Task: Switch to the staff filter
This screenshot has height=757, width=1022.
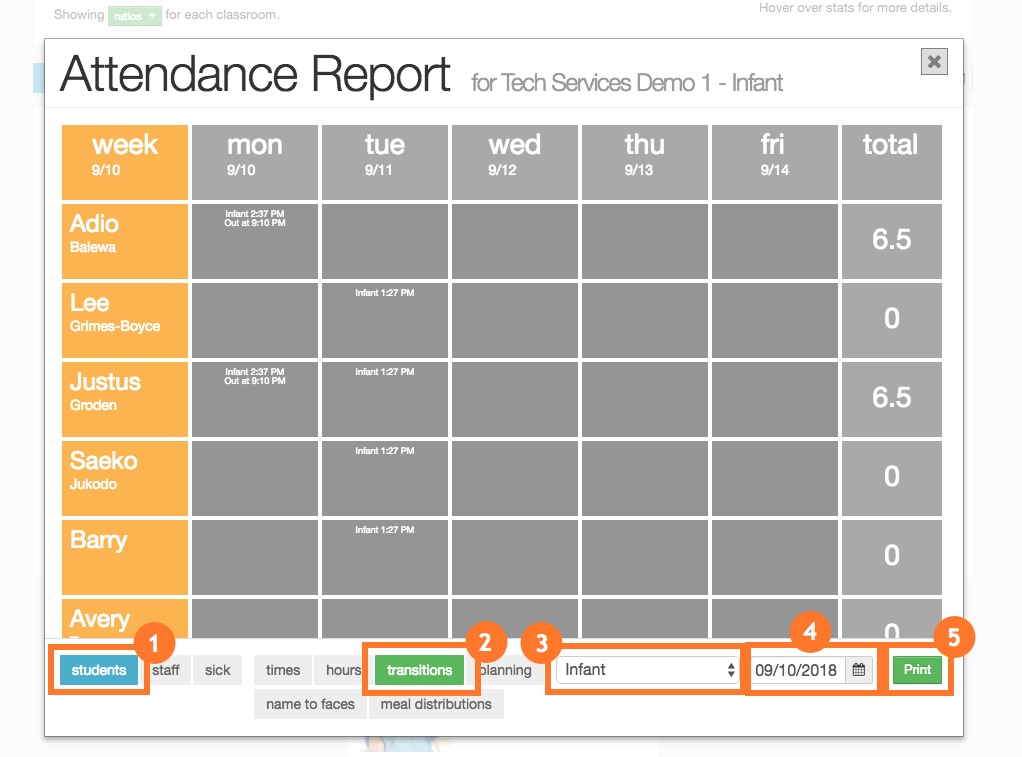Action: [167, 670]
